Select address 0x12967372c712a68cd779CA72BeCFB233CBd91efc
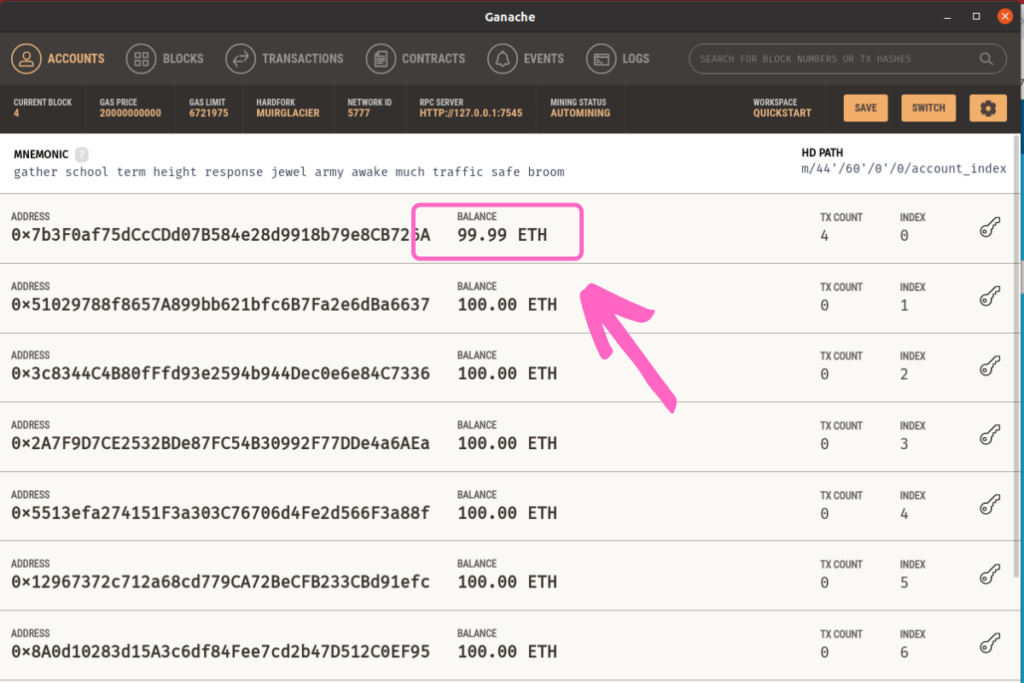This screenshot has height=683, width=1024. [221, 582]
